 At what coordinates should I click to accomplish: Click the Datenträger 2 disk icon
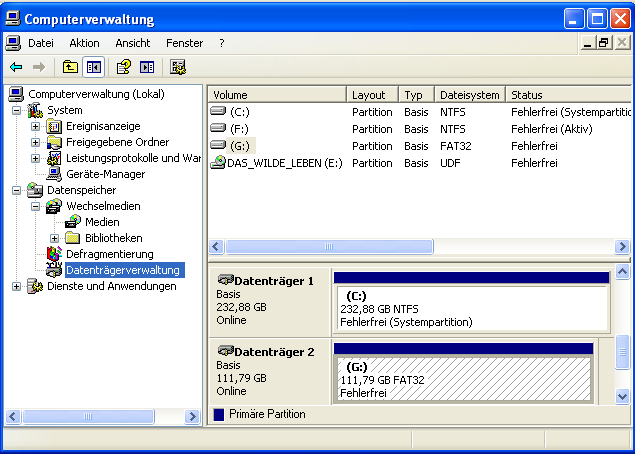point(225,352)
